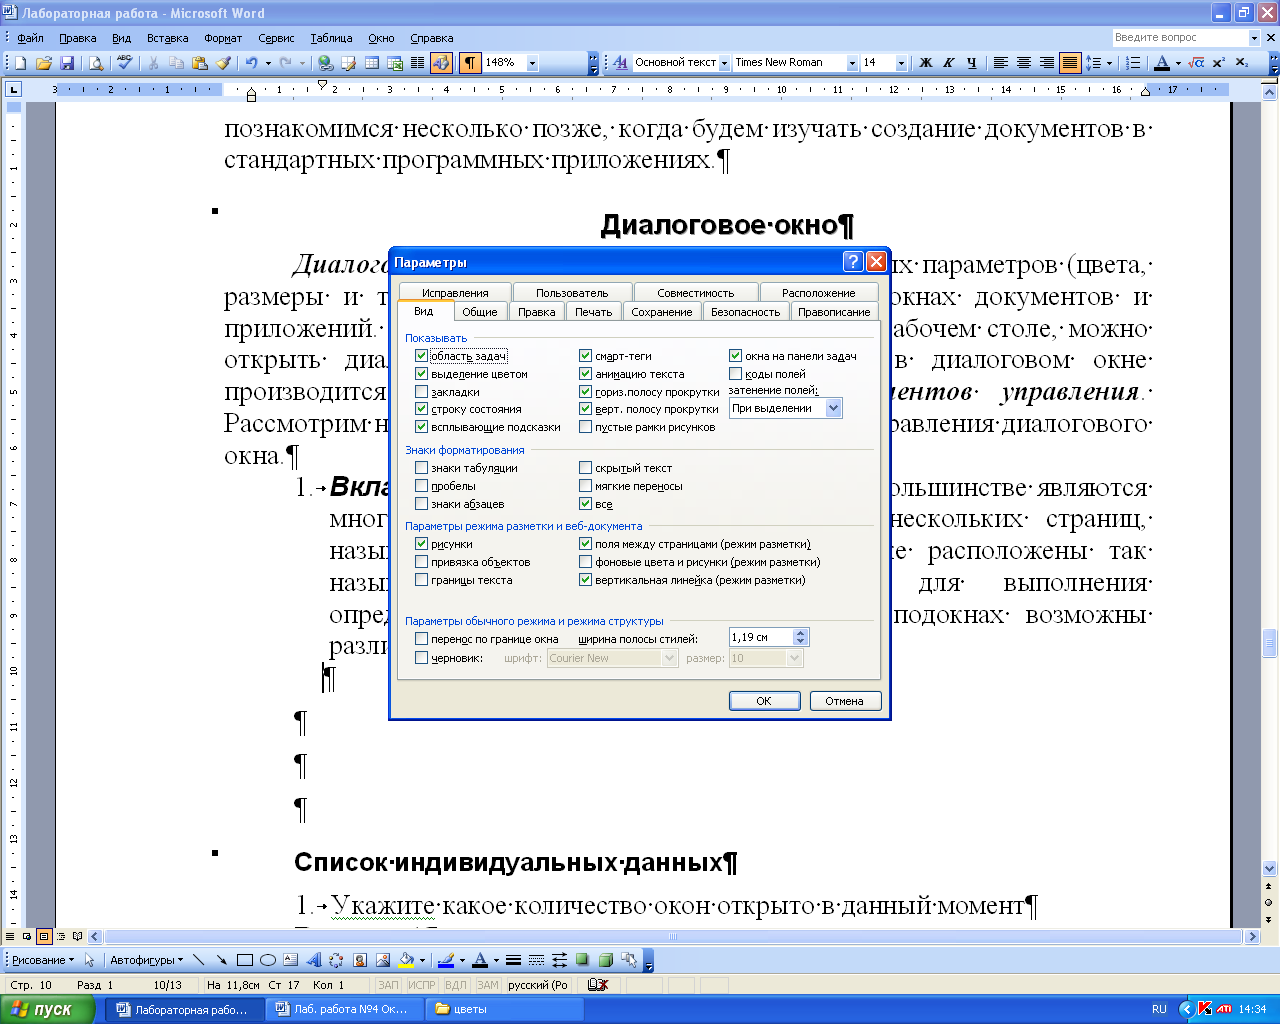Open the fill color bucket on Drawing toolbar
Viewport: 1280px width, 1024px height.
[406, 960]
